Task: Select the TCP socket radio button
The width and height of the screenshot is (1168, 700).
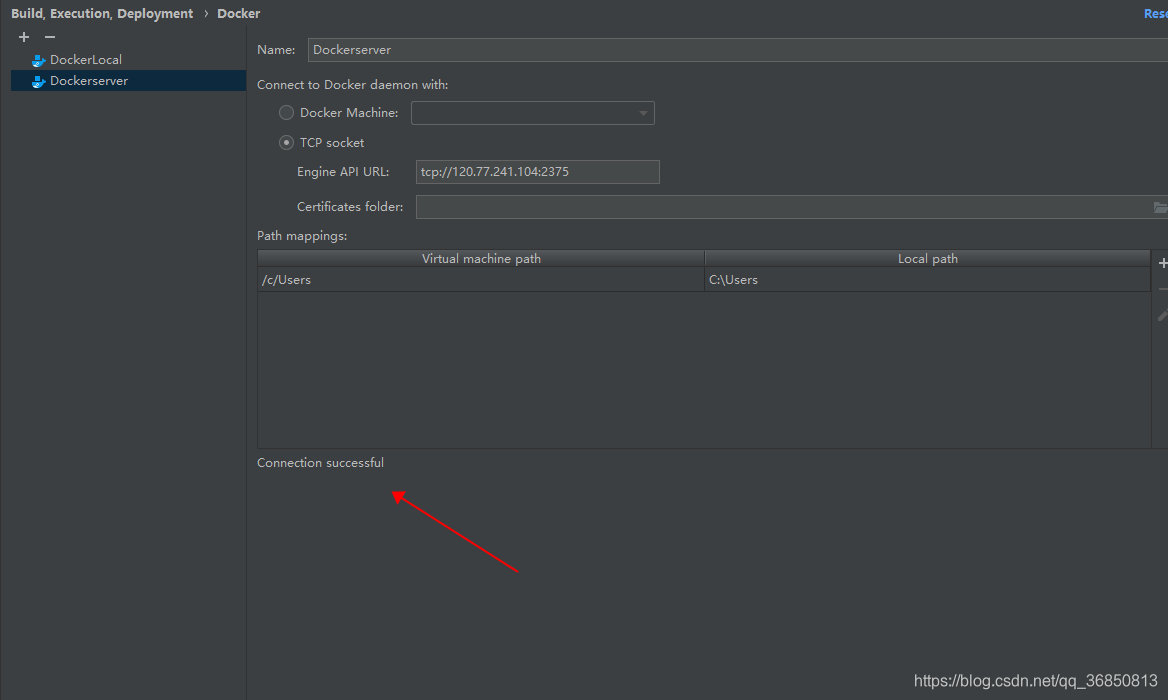Action: tap(286, 142)
